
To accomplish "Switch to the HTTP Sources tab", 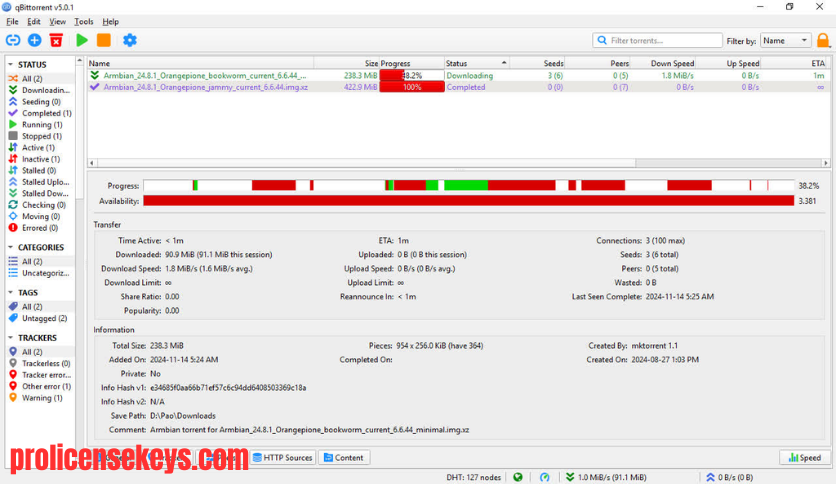I will 283,457.
